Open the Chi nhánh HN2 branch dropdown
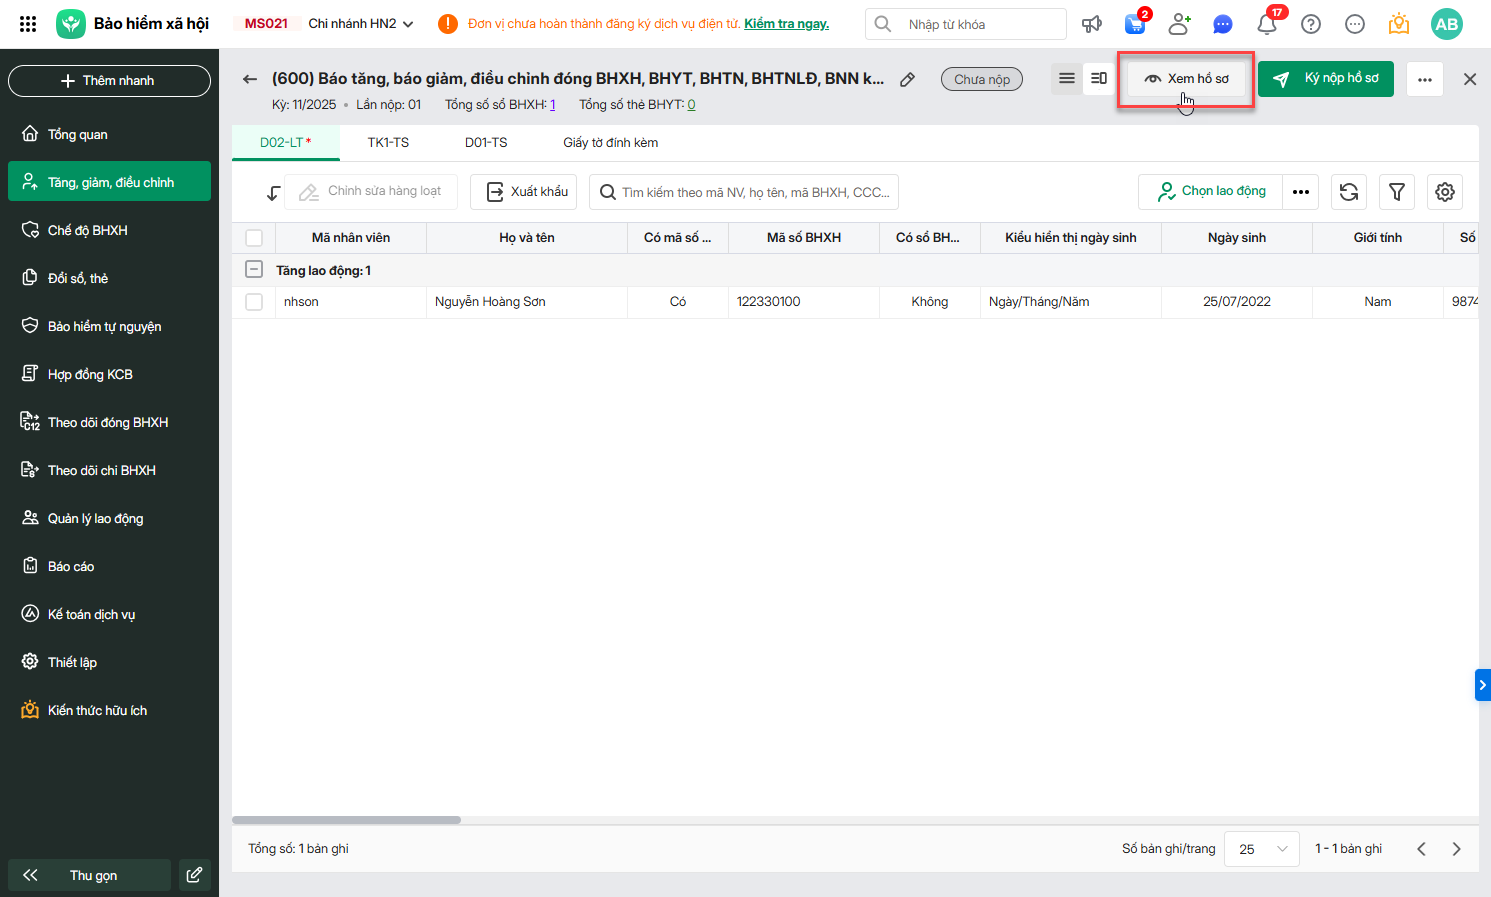Image resolution: width=1491 pixels, height=897 pixels. click(x=361, y=24)
